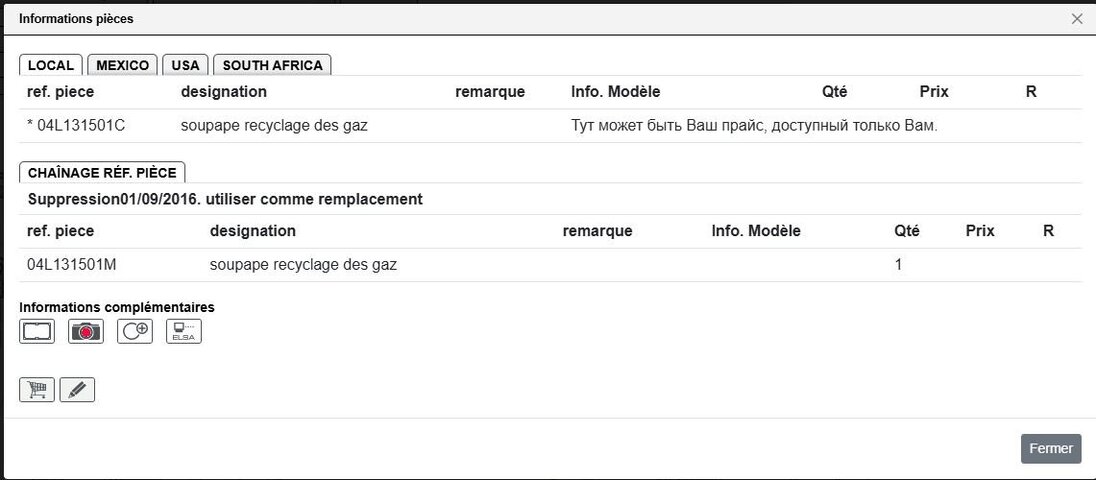Image resolution: width=1096 pixels, height=480 pixels.
Task: Close dialog with the X icon
Action: [x=1077, y=19]
